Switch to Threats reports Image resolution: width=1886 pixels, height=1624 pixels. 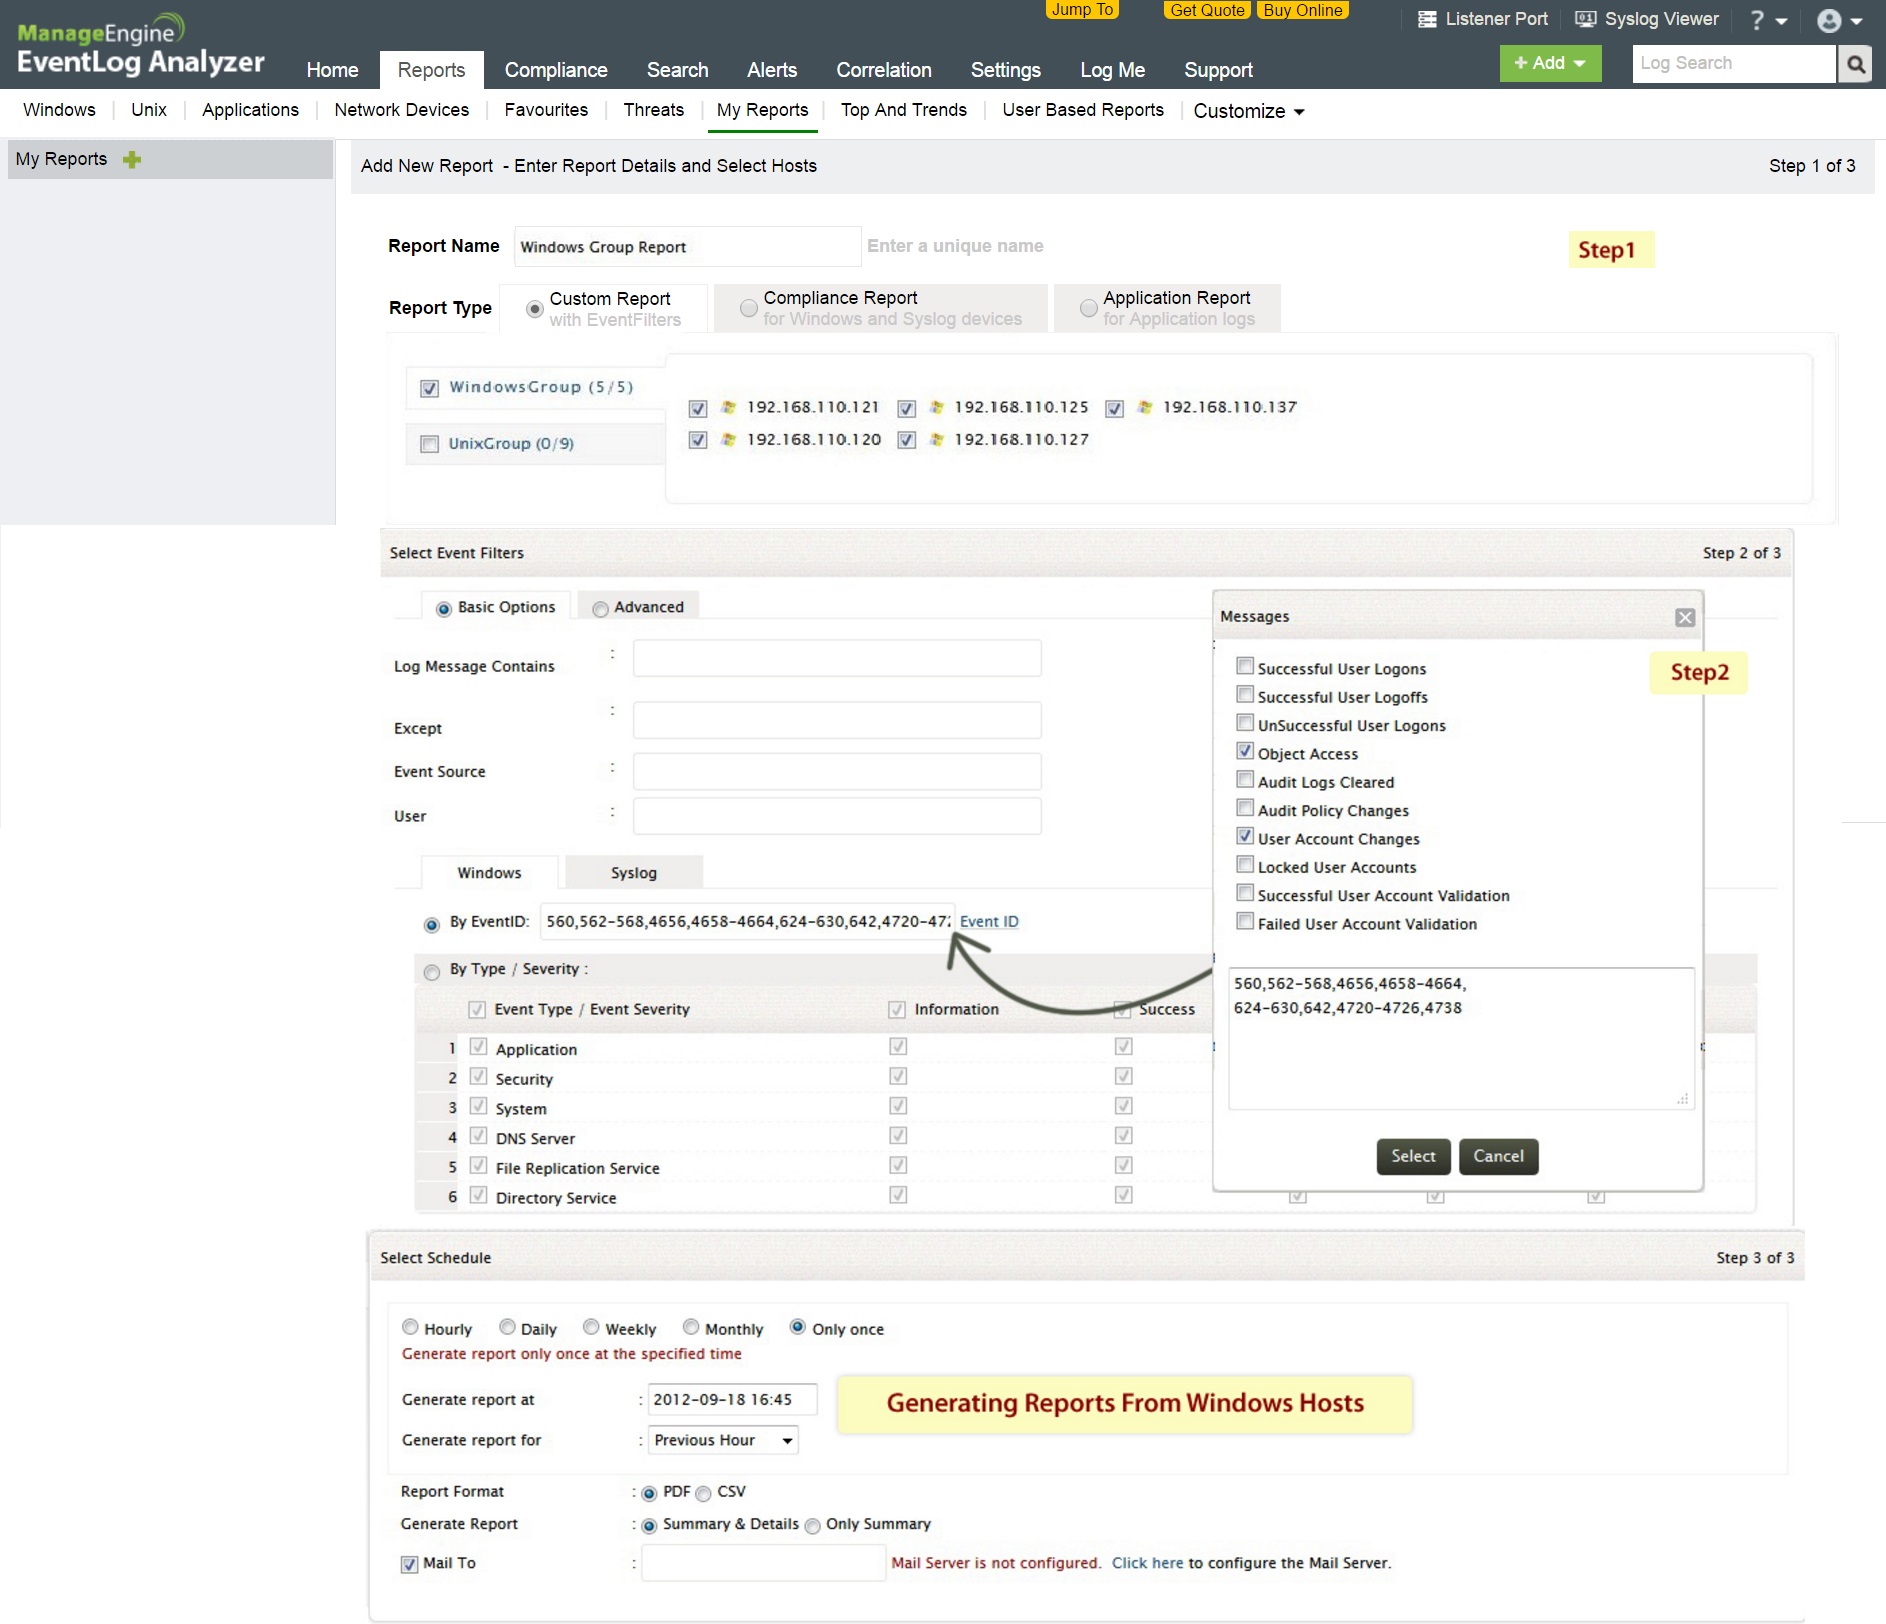pyautogui.click(x=654, y=110)
